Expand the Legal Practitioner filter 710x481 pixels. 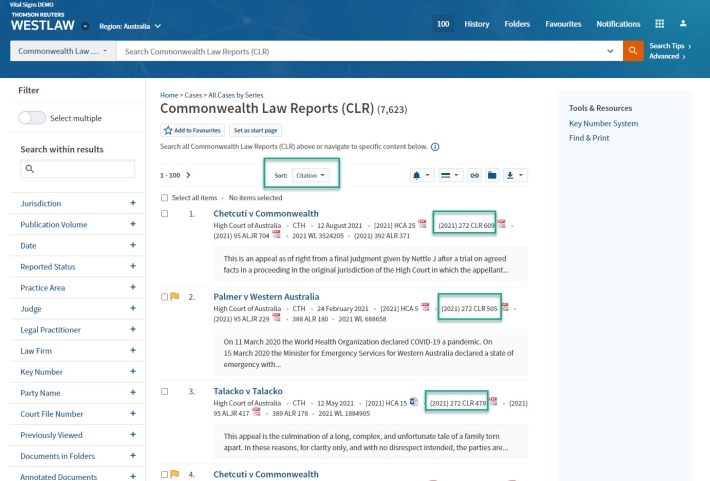133,329
